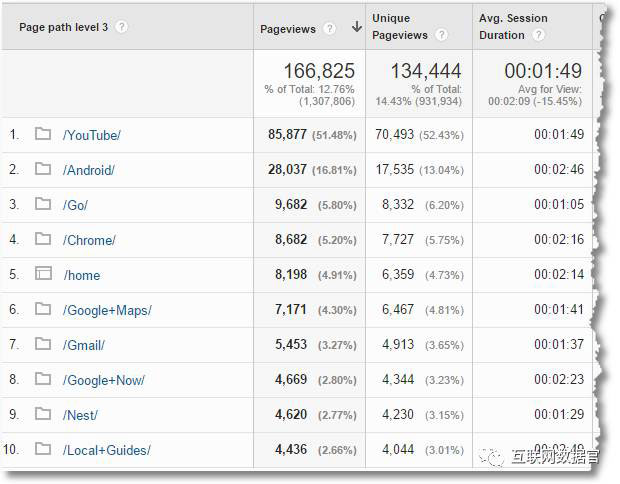The height and width of the screenshot is (484, 620).
Task: Sort by the Unique Pageviews column header
Action: [x=399, y=27]
